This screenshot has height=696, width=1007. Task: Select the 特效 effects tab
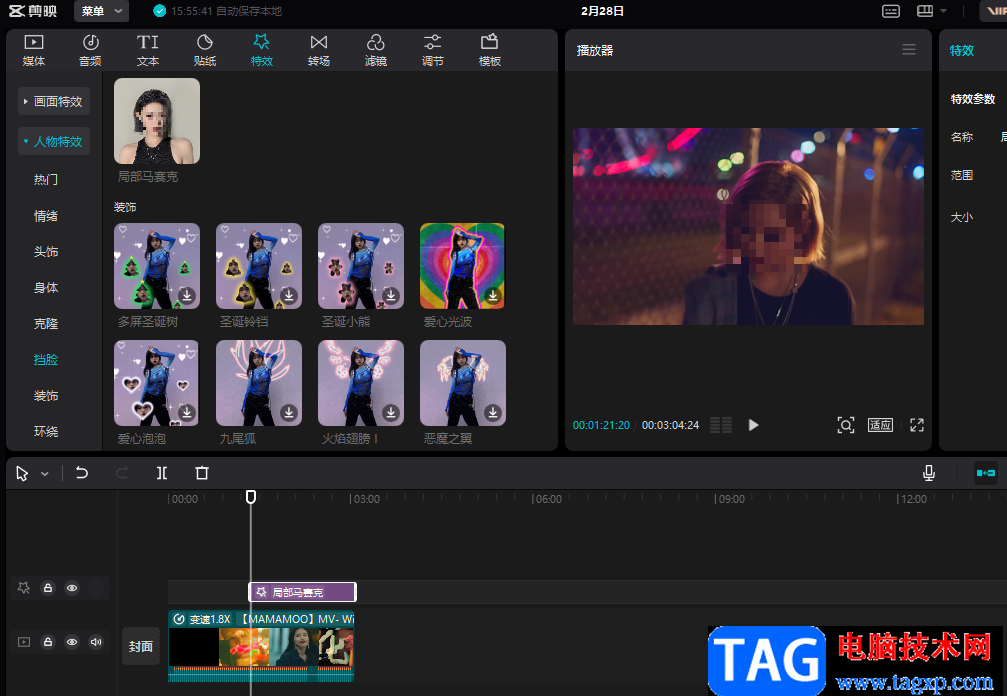pyautogui.click(x=261, y=51)
